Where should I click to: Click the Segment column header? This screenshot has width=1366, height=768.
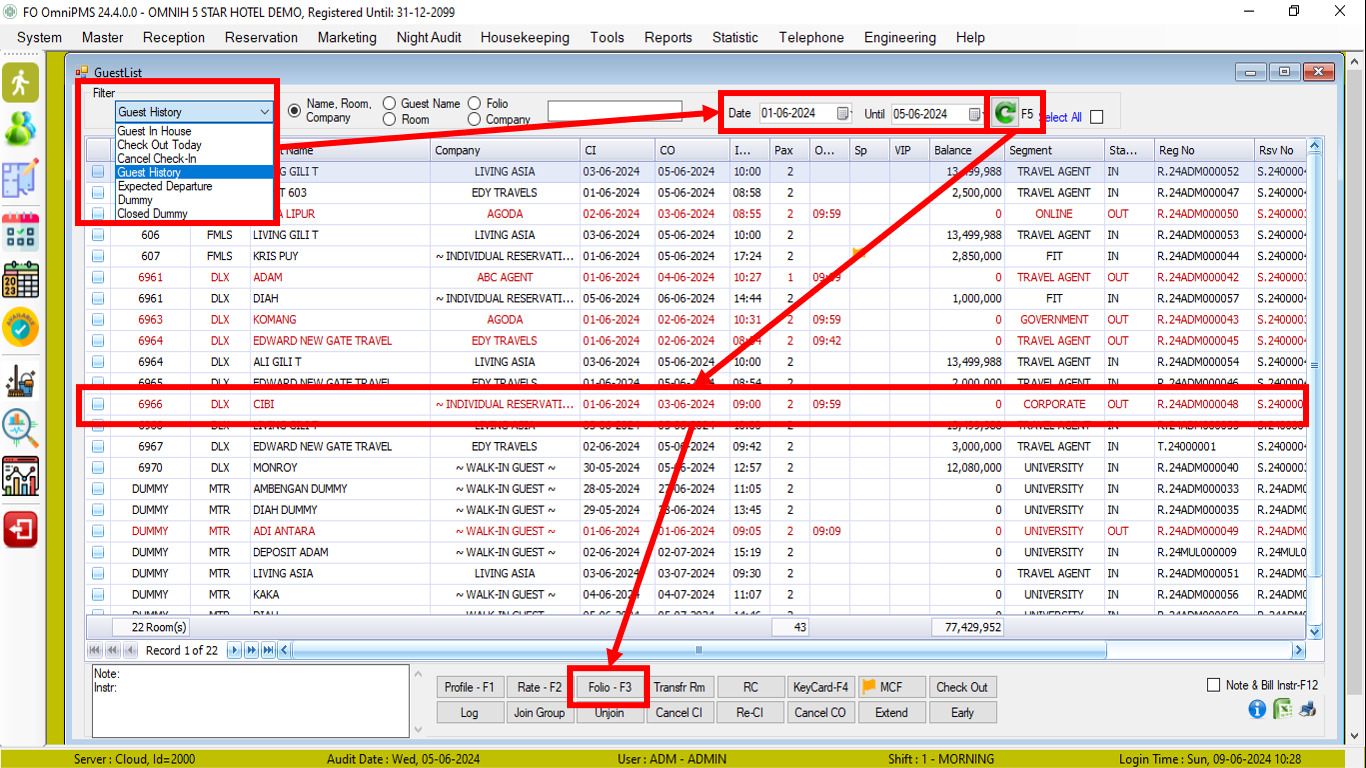pyautogui.click(x=1055, y=150)
